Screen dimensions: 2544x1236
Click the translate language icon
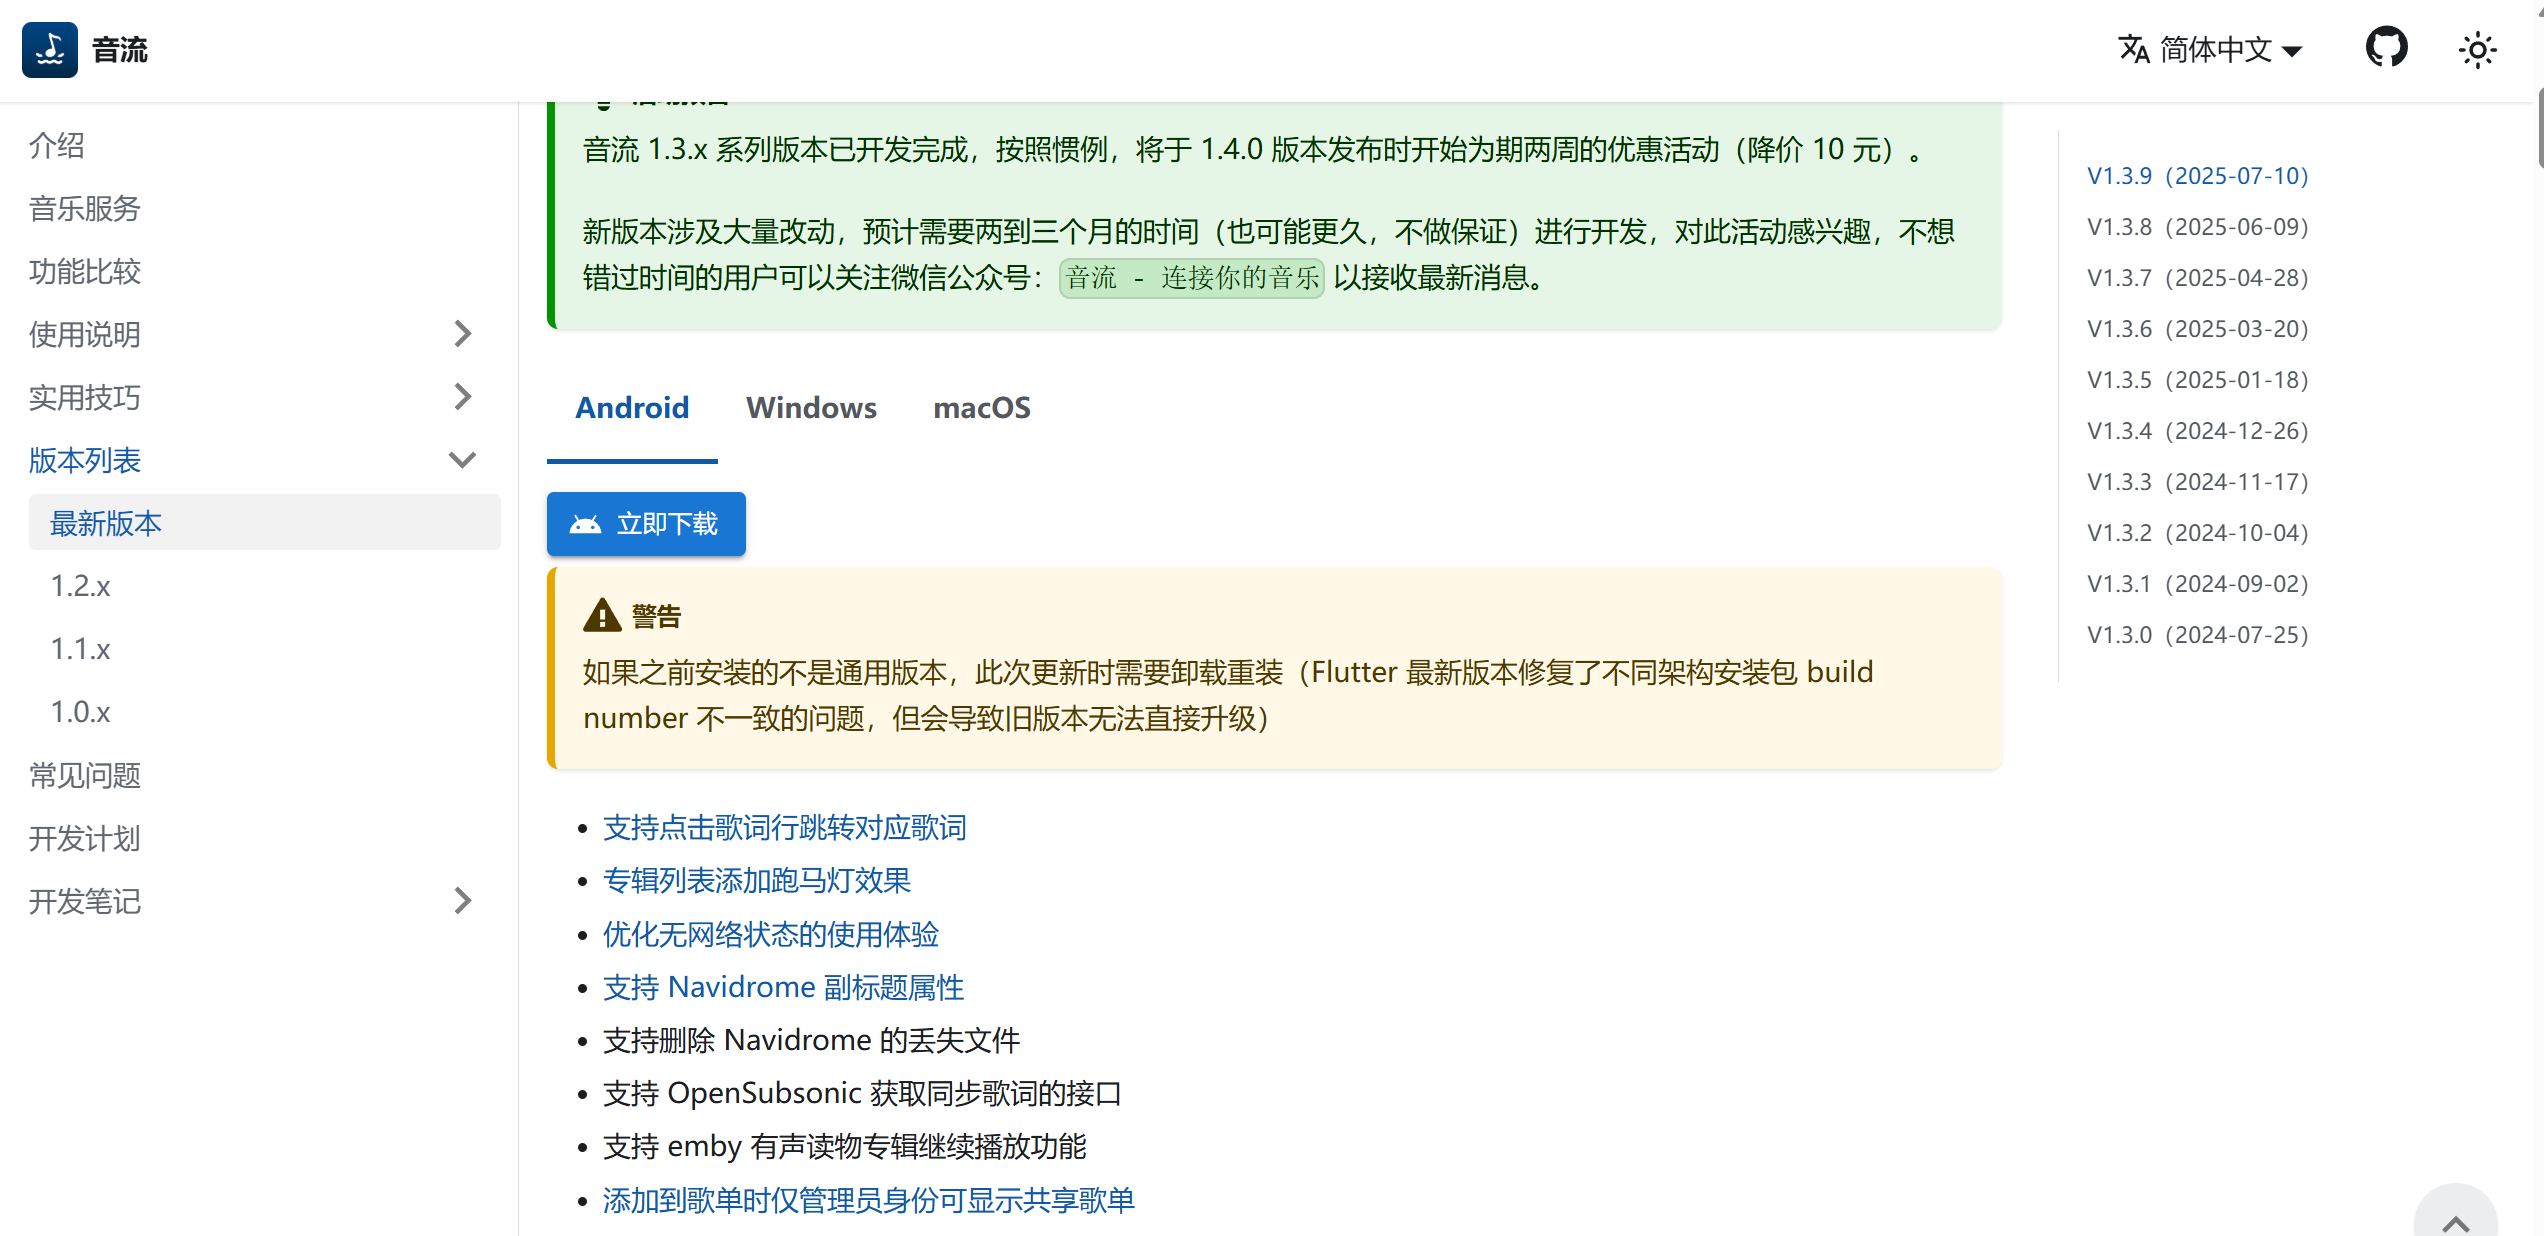coord(2134,49)
